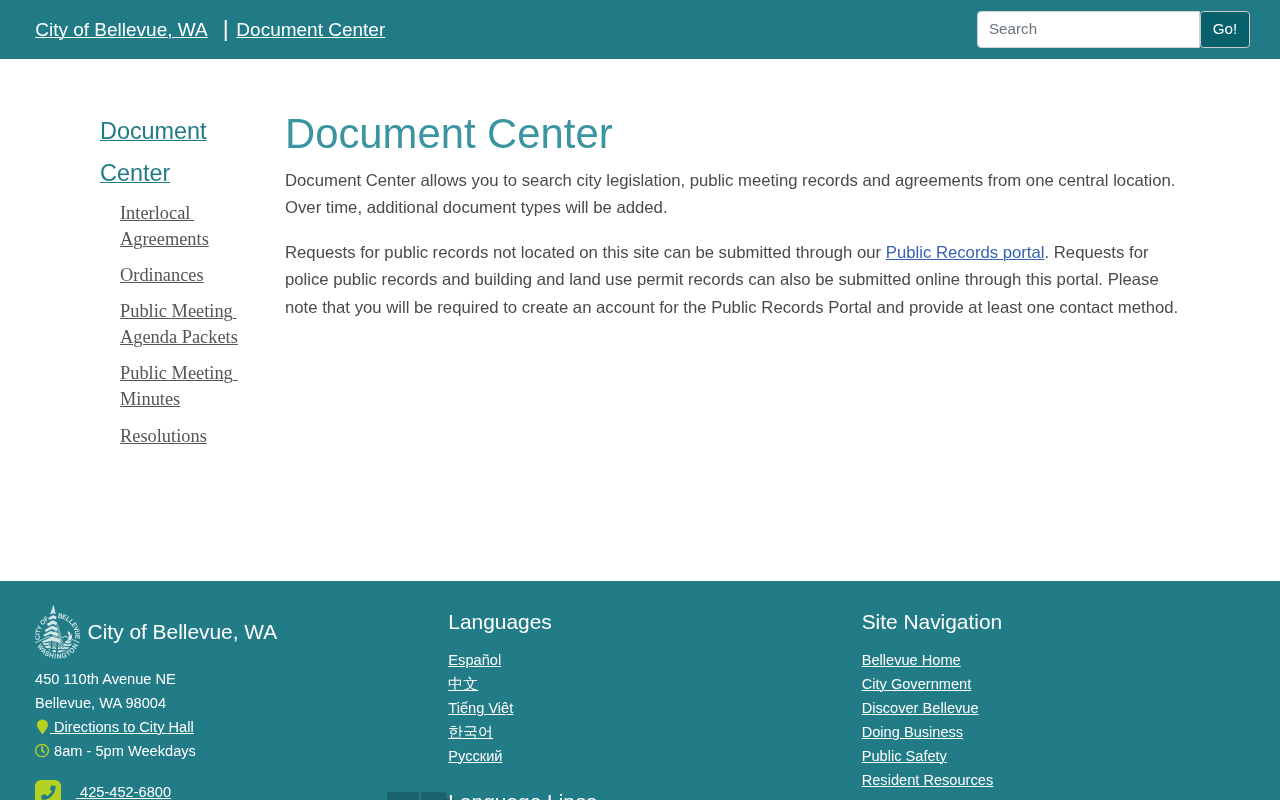The width and height of the screenshot is (1280, 800).
Task: Click the Languages footer heading
Action: coord(500,622)
